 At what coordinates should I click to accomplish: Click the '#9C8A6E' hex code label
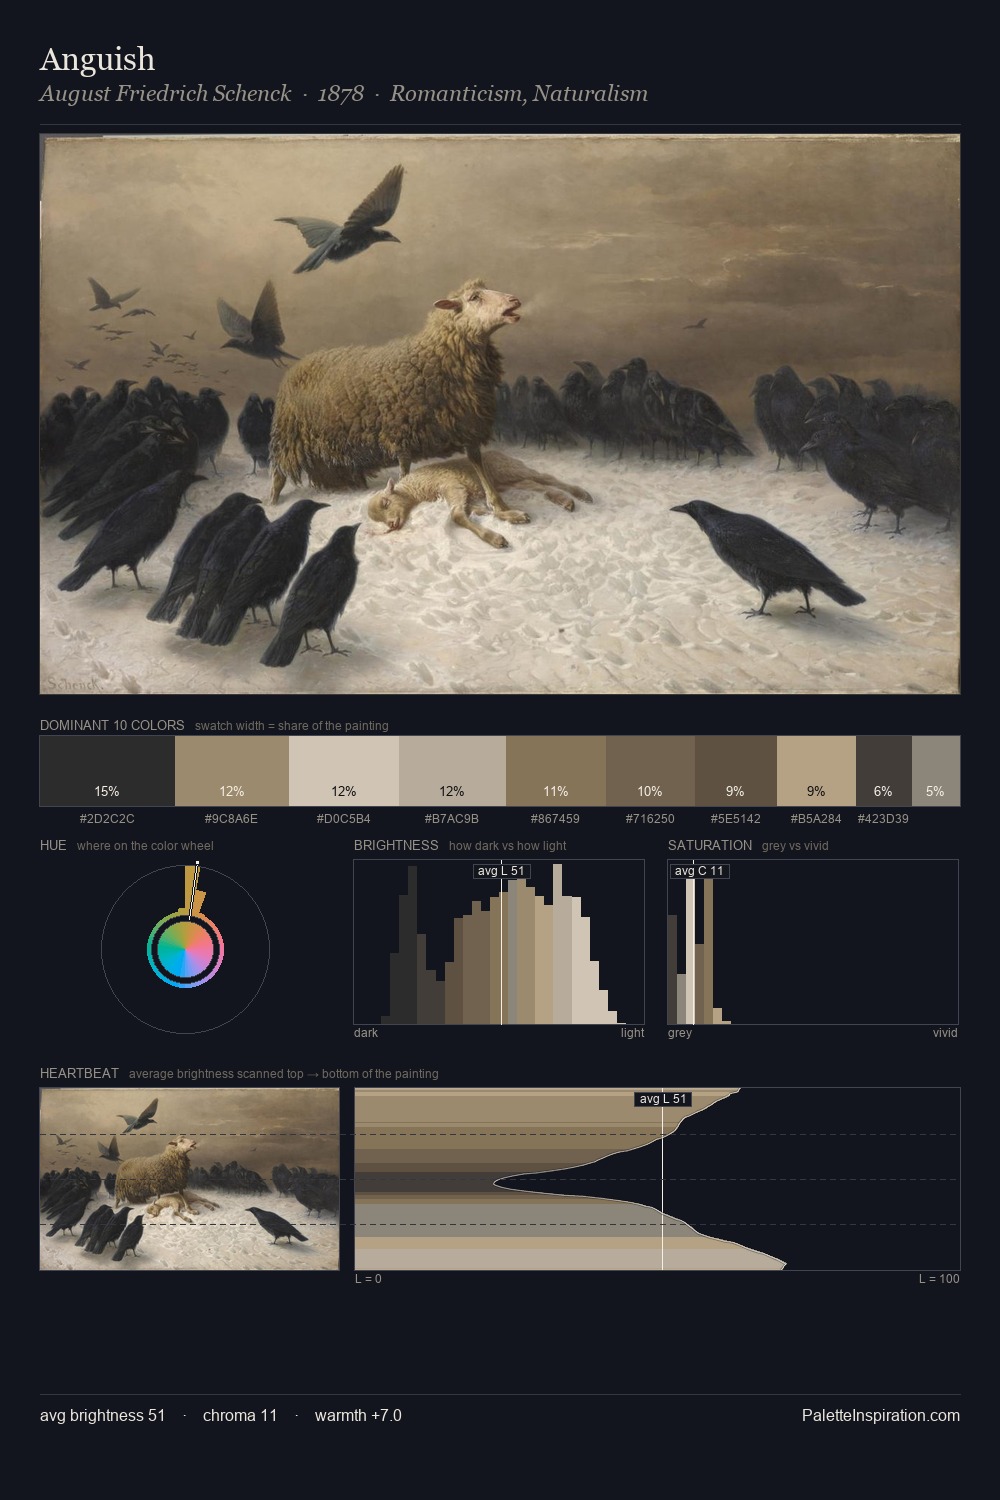point(232,818)
